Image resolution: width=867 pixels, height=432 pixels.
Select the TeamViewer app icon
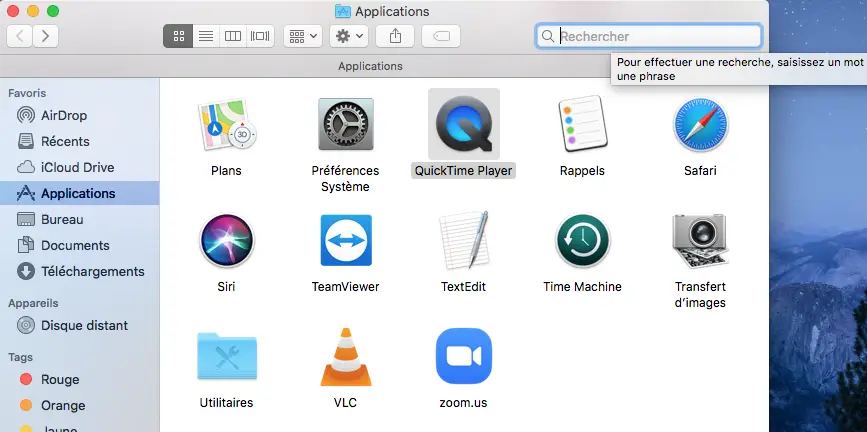coord(346,241)
